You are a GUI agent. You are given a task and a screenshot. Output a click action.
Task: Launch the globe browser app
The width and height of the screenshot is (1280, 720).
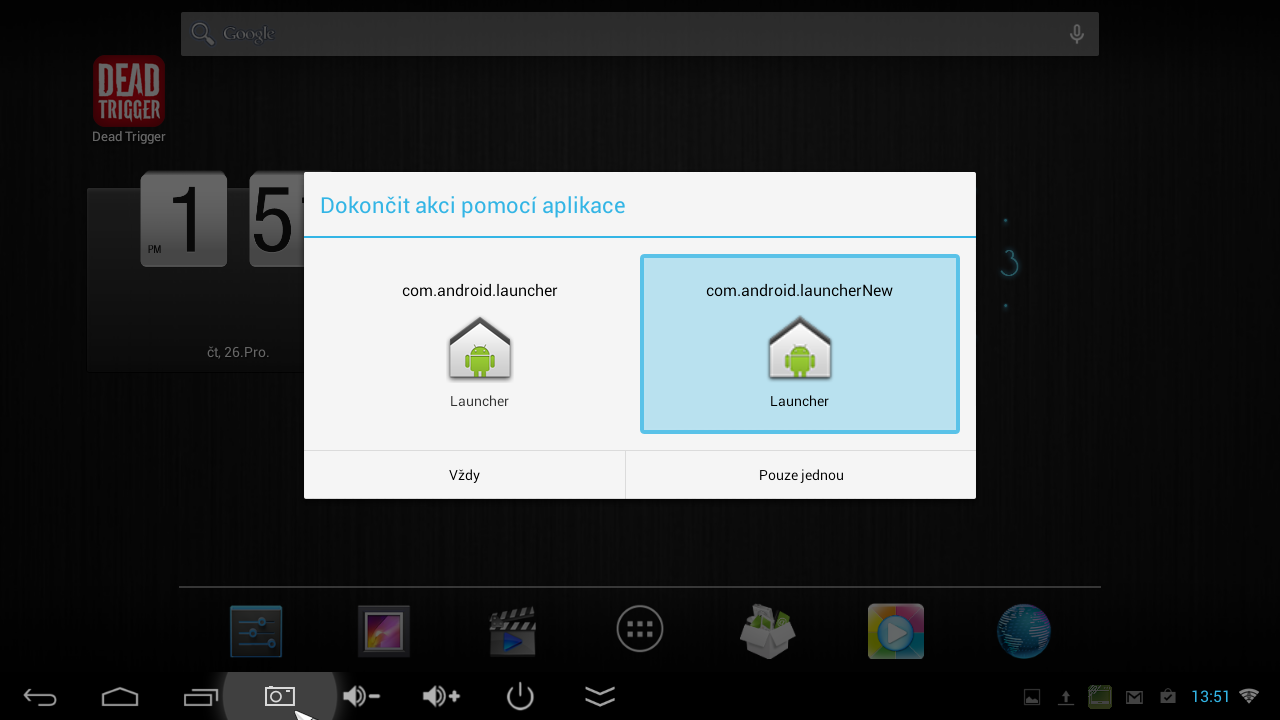pyautogui.click(x=1023, y=631)
